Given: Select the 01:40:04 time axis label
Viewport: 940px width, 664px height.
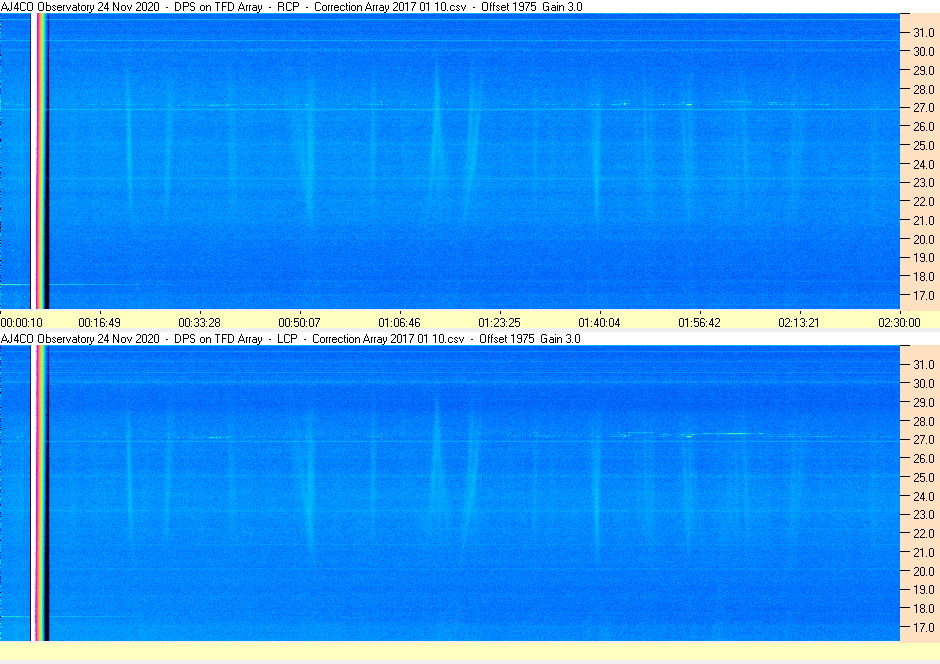Looking at the screenshot, I should tap(599, 322).
